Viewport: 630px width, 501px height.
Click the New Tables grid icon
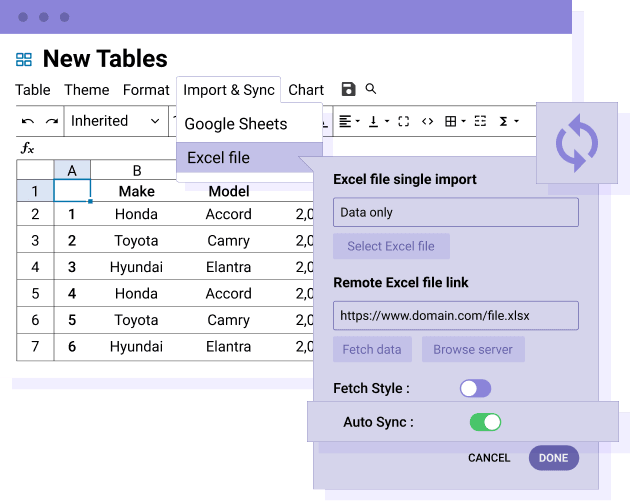pos(24,60)
